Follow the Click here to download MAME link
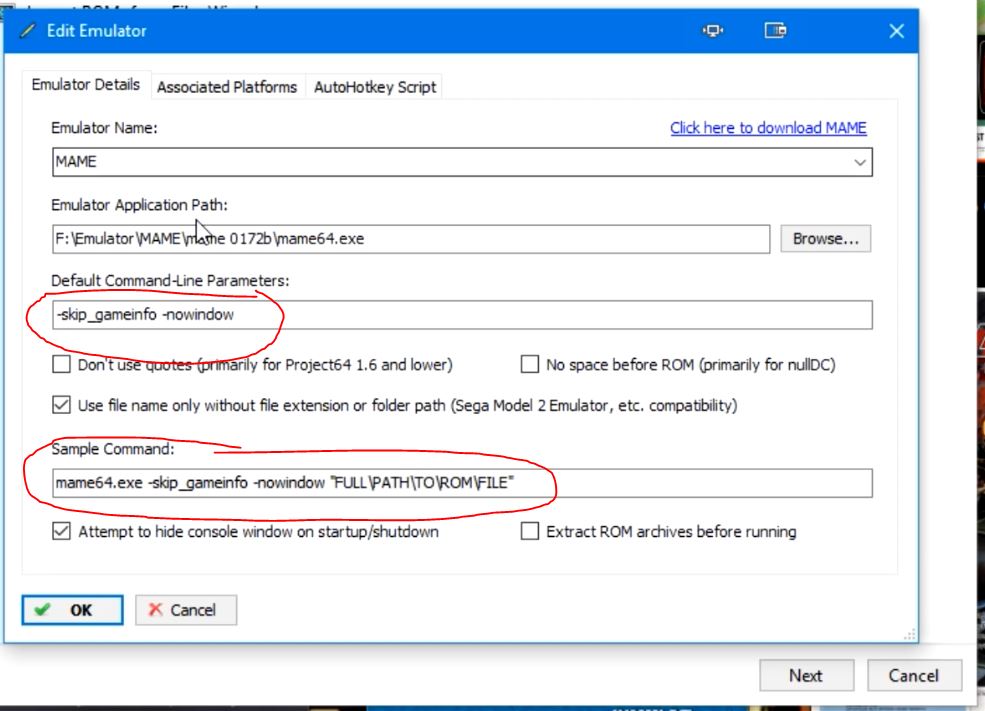The image size is (985, 711). click(768, 128)
